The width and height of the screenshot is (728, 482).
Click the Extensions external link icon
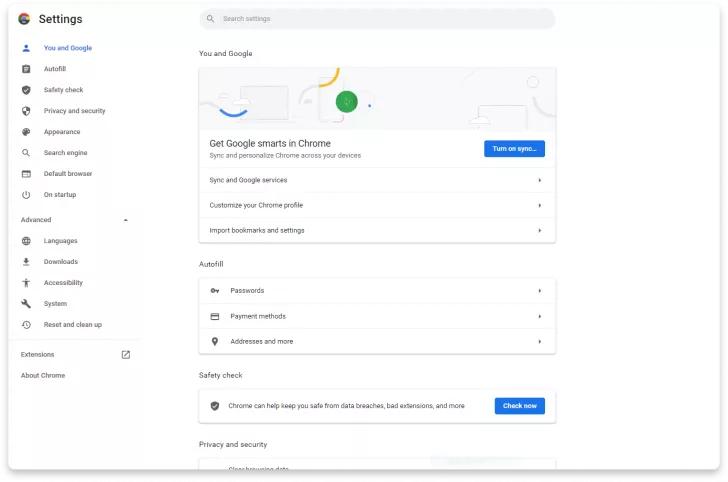coord(126,355)
